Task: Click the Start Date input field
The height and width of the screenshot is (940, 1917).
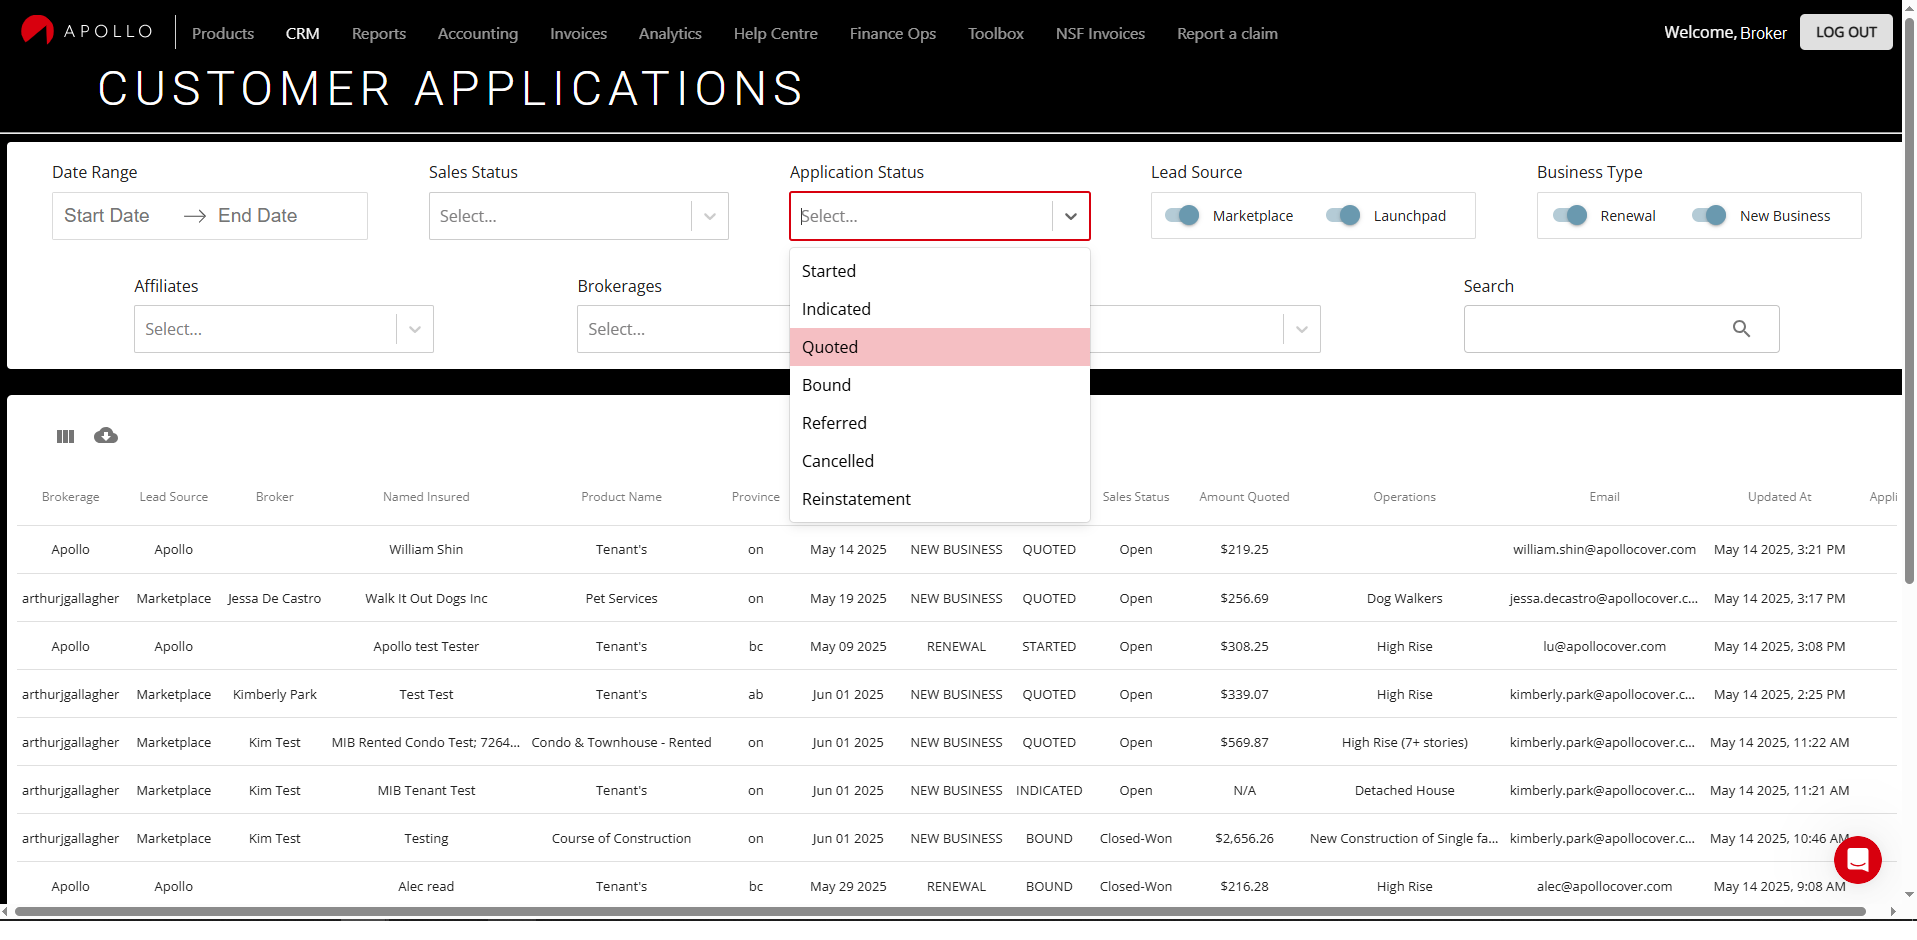Action: [x=107, y=216]
